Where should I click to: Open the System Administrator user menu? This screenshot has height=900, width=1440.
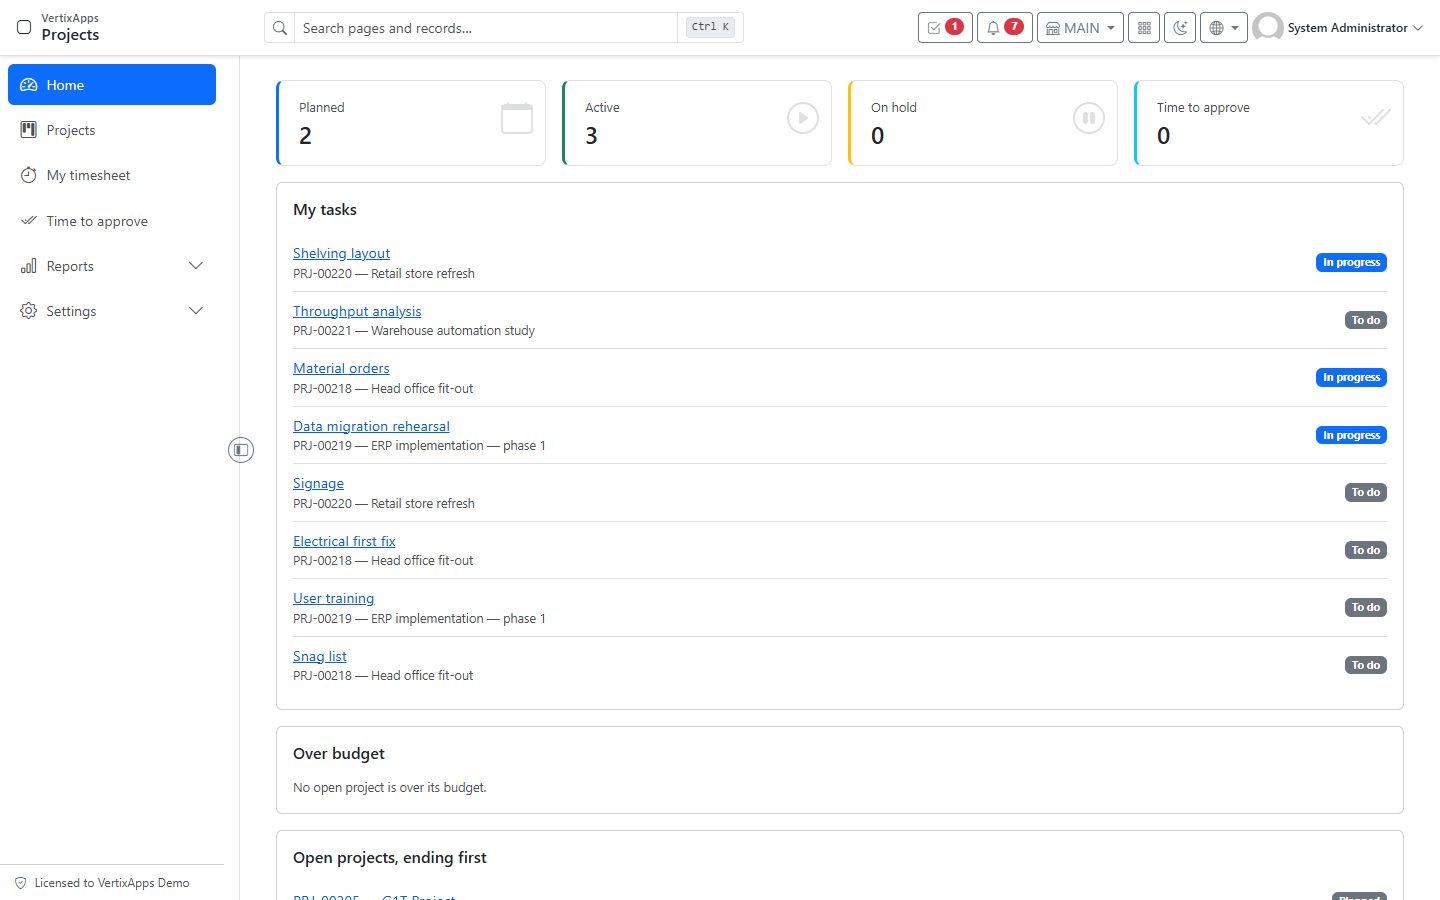[x=1338, y=28]
